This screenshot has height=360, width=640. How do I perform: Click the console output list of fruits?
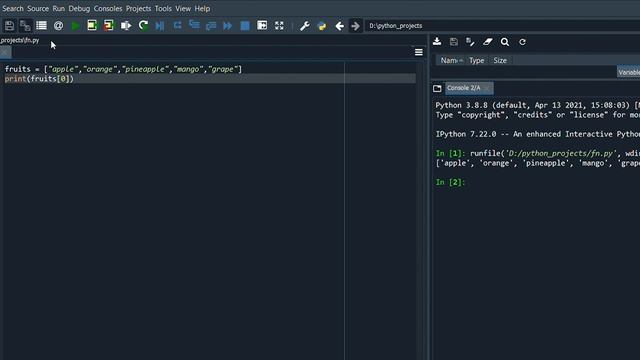(538, 163)
